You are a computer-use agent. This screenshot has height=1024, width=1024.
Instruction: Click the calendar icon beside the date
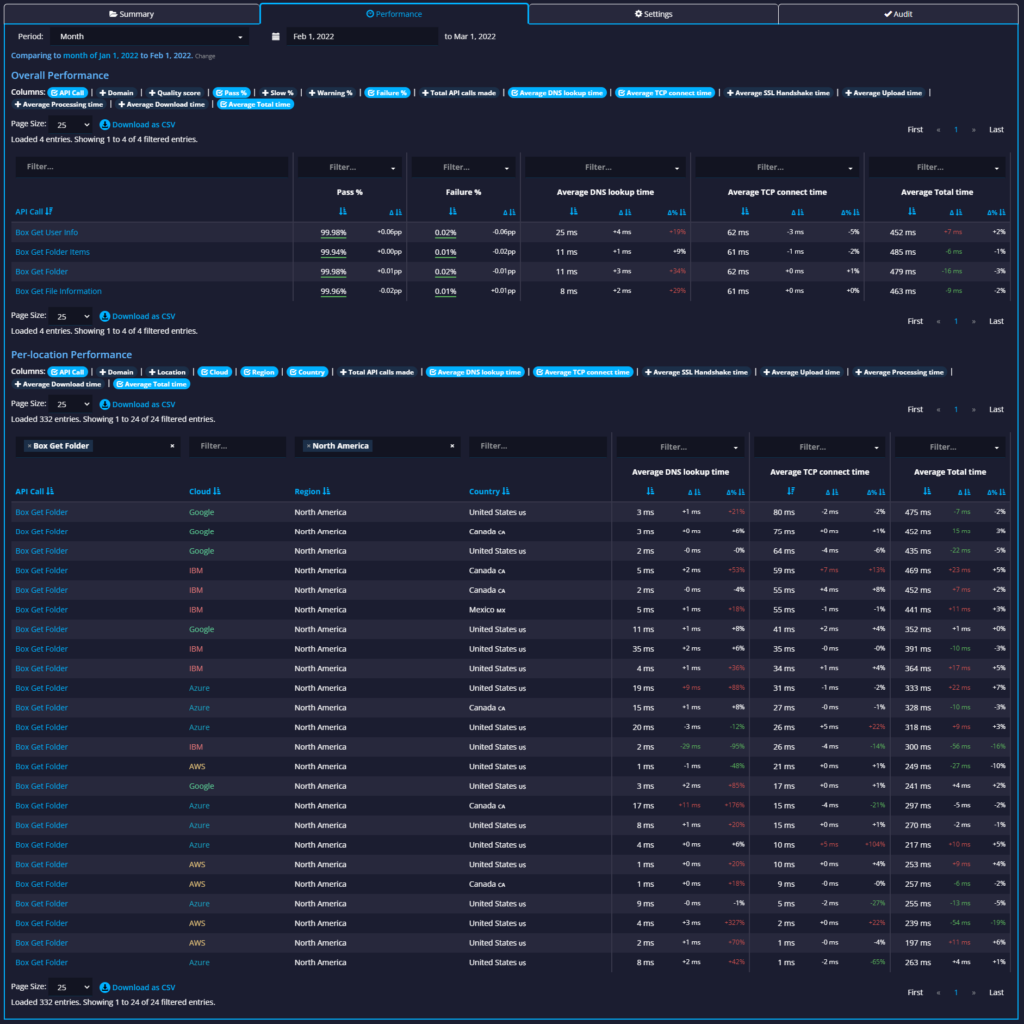point(276,37)
